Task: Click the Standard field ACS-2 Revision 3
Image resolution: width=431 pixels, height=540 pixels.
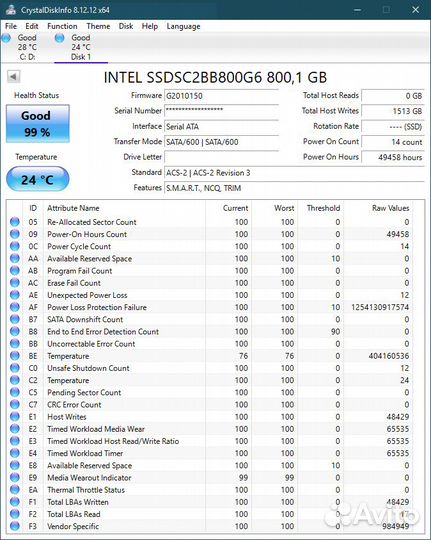Action: click(x=294, y=173)
